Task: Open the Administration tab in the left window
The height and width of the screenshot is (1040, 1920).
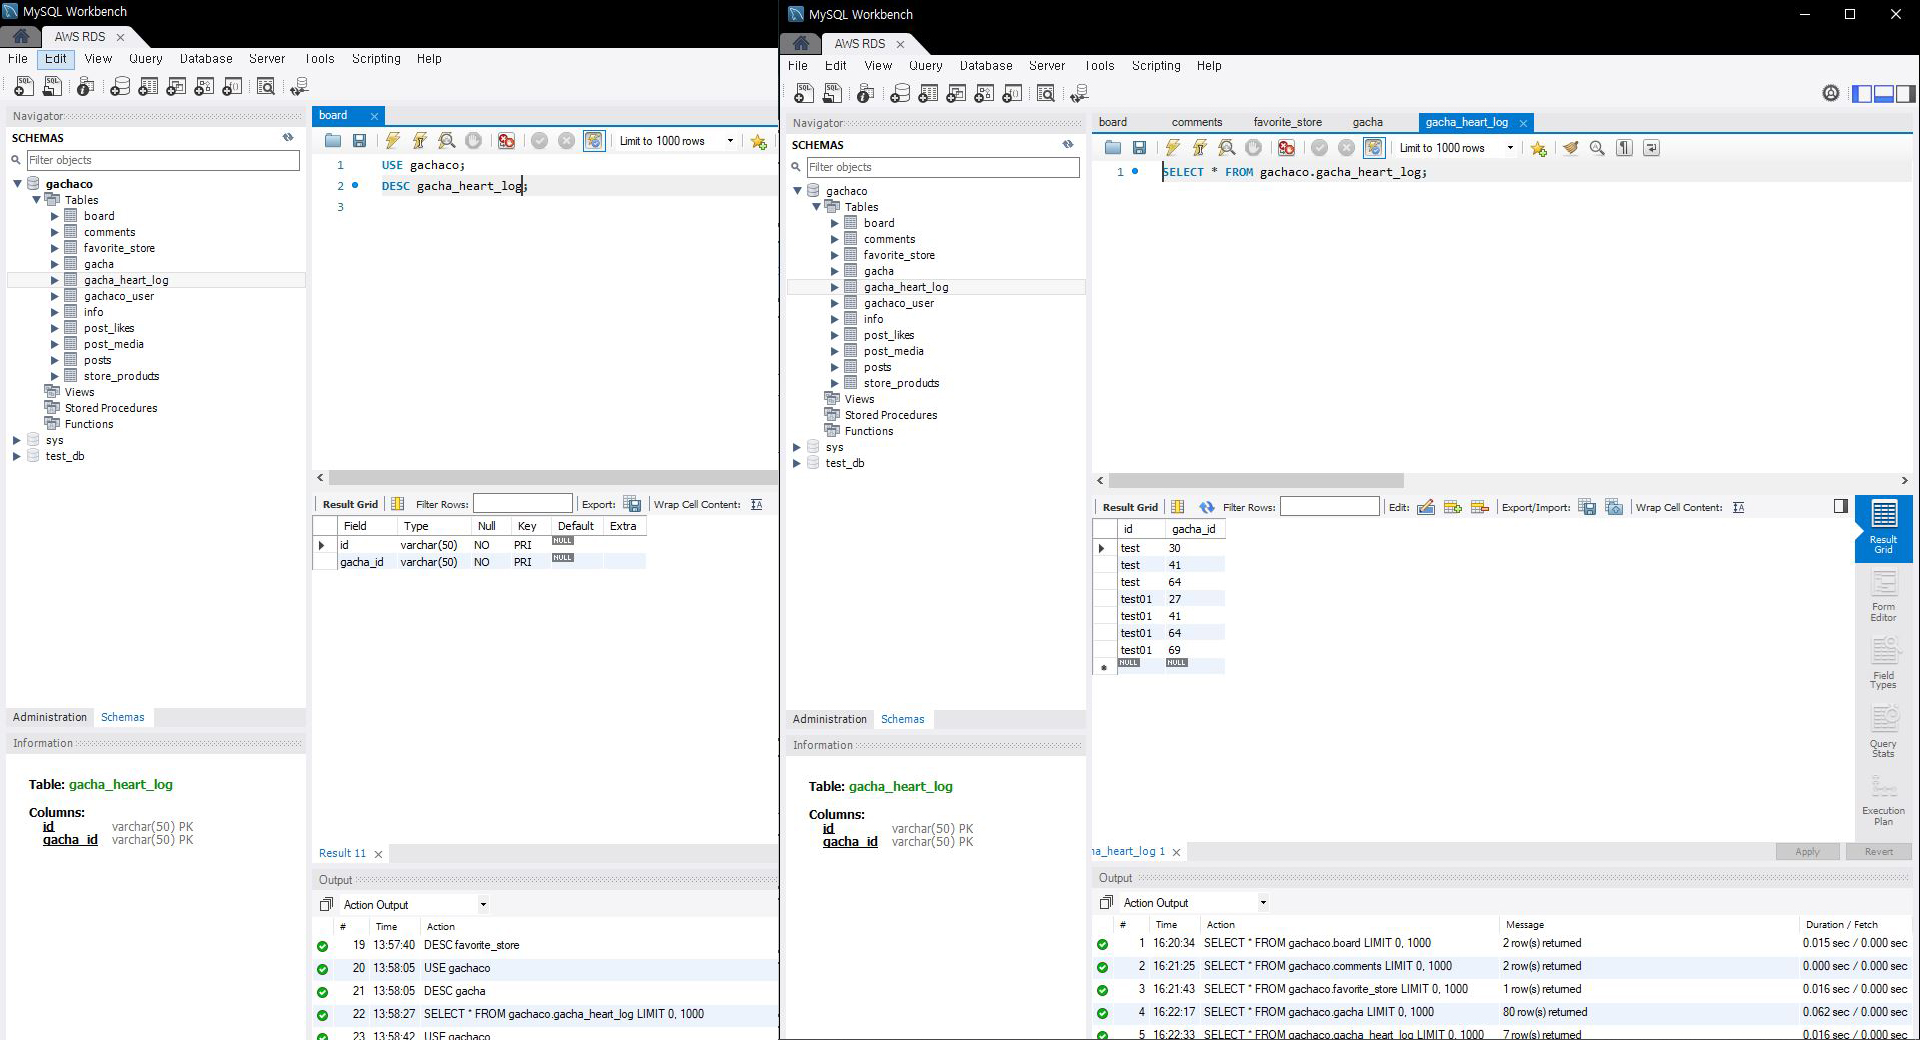Action: (x=50, y=717)
